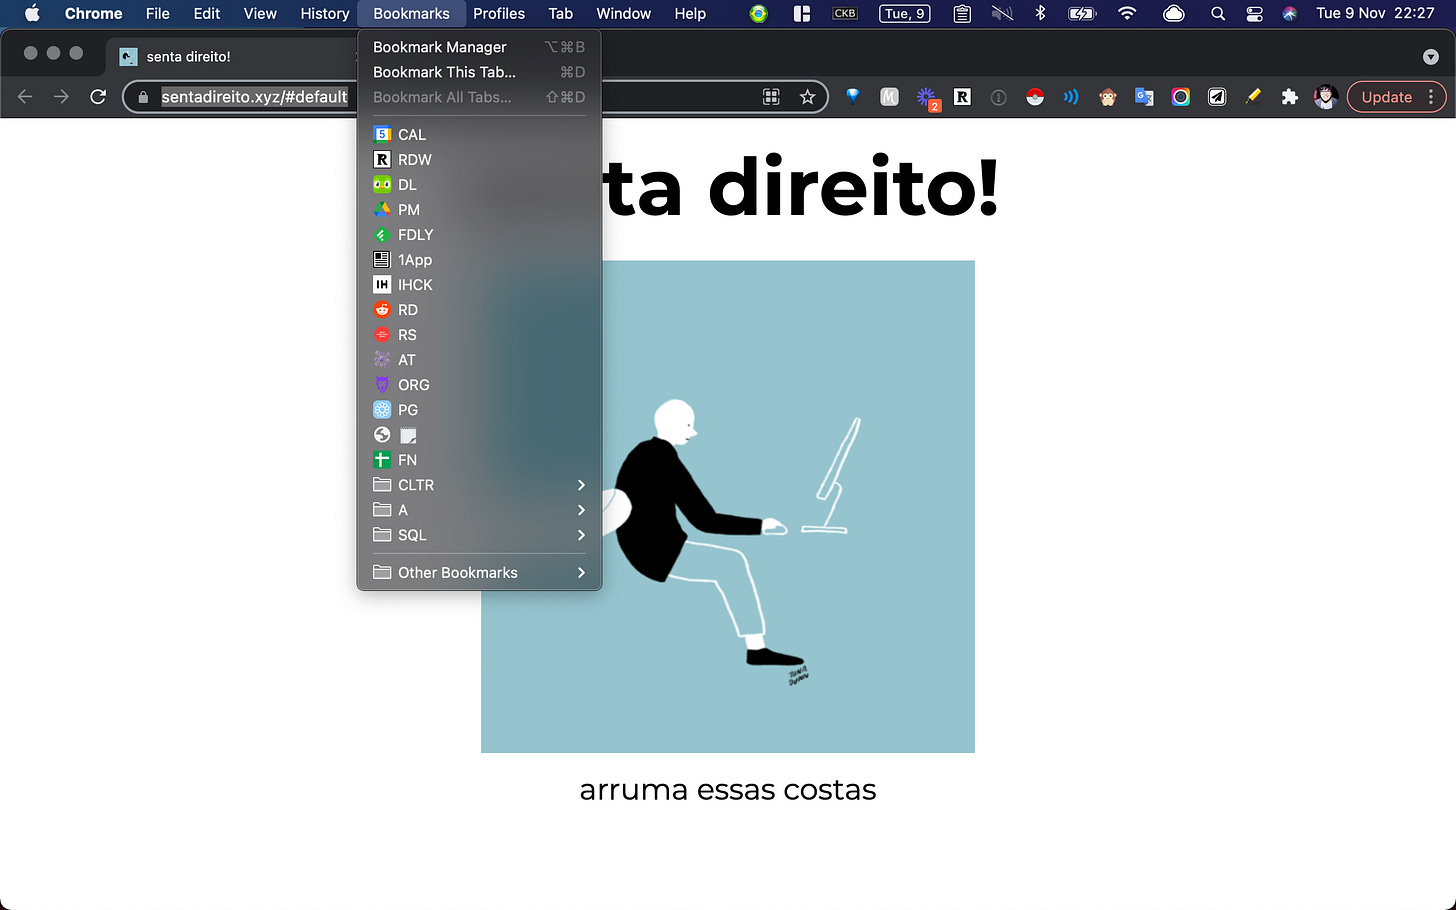1456x910 pixels.
Task: Open the Edit menu
Action: [207, 13]
